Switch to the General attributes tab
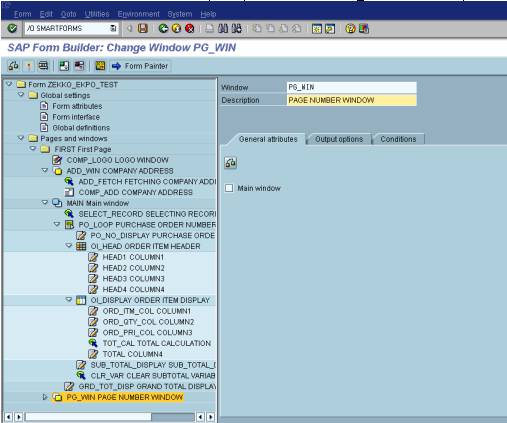 268,139
